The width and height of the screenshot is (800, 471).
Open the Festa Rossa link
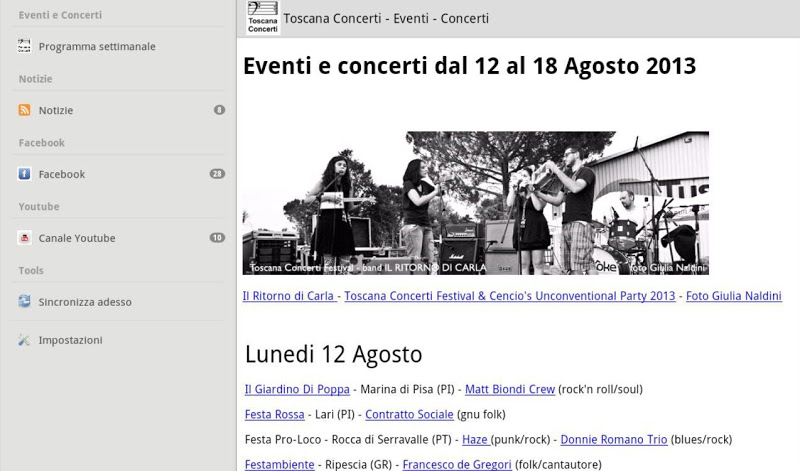[274, 414]
